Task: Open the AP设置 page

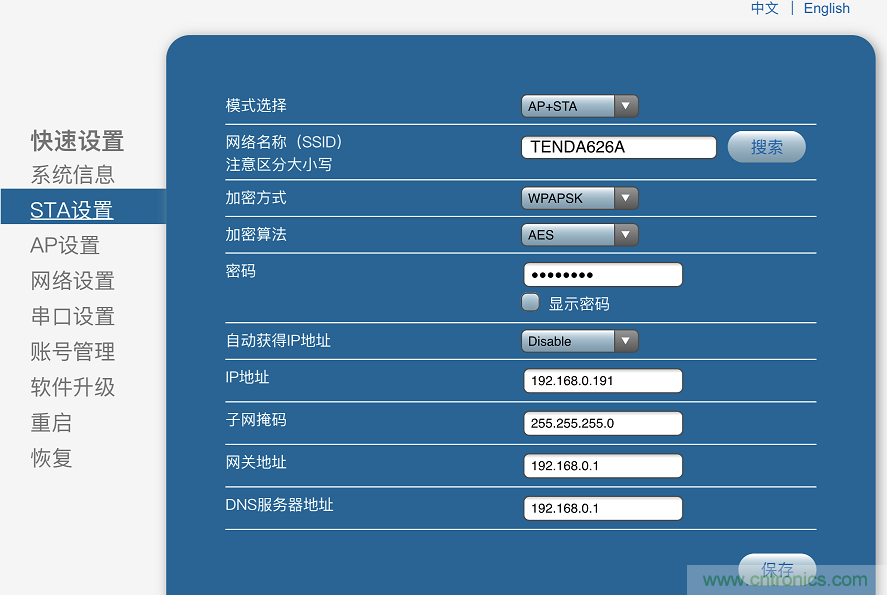Action: tap(65, 245)
